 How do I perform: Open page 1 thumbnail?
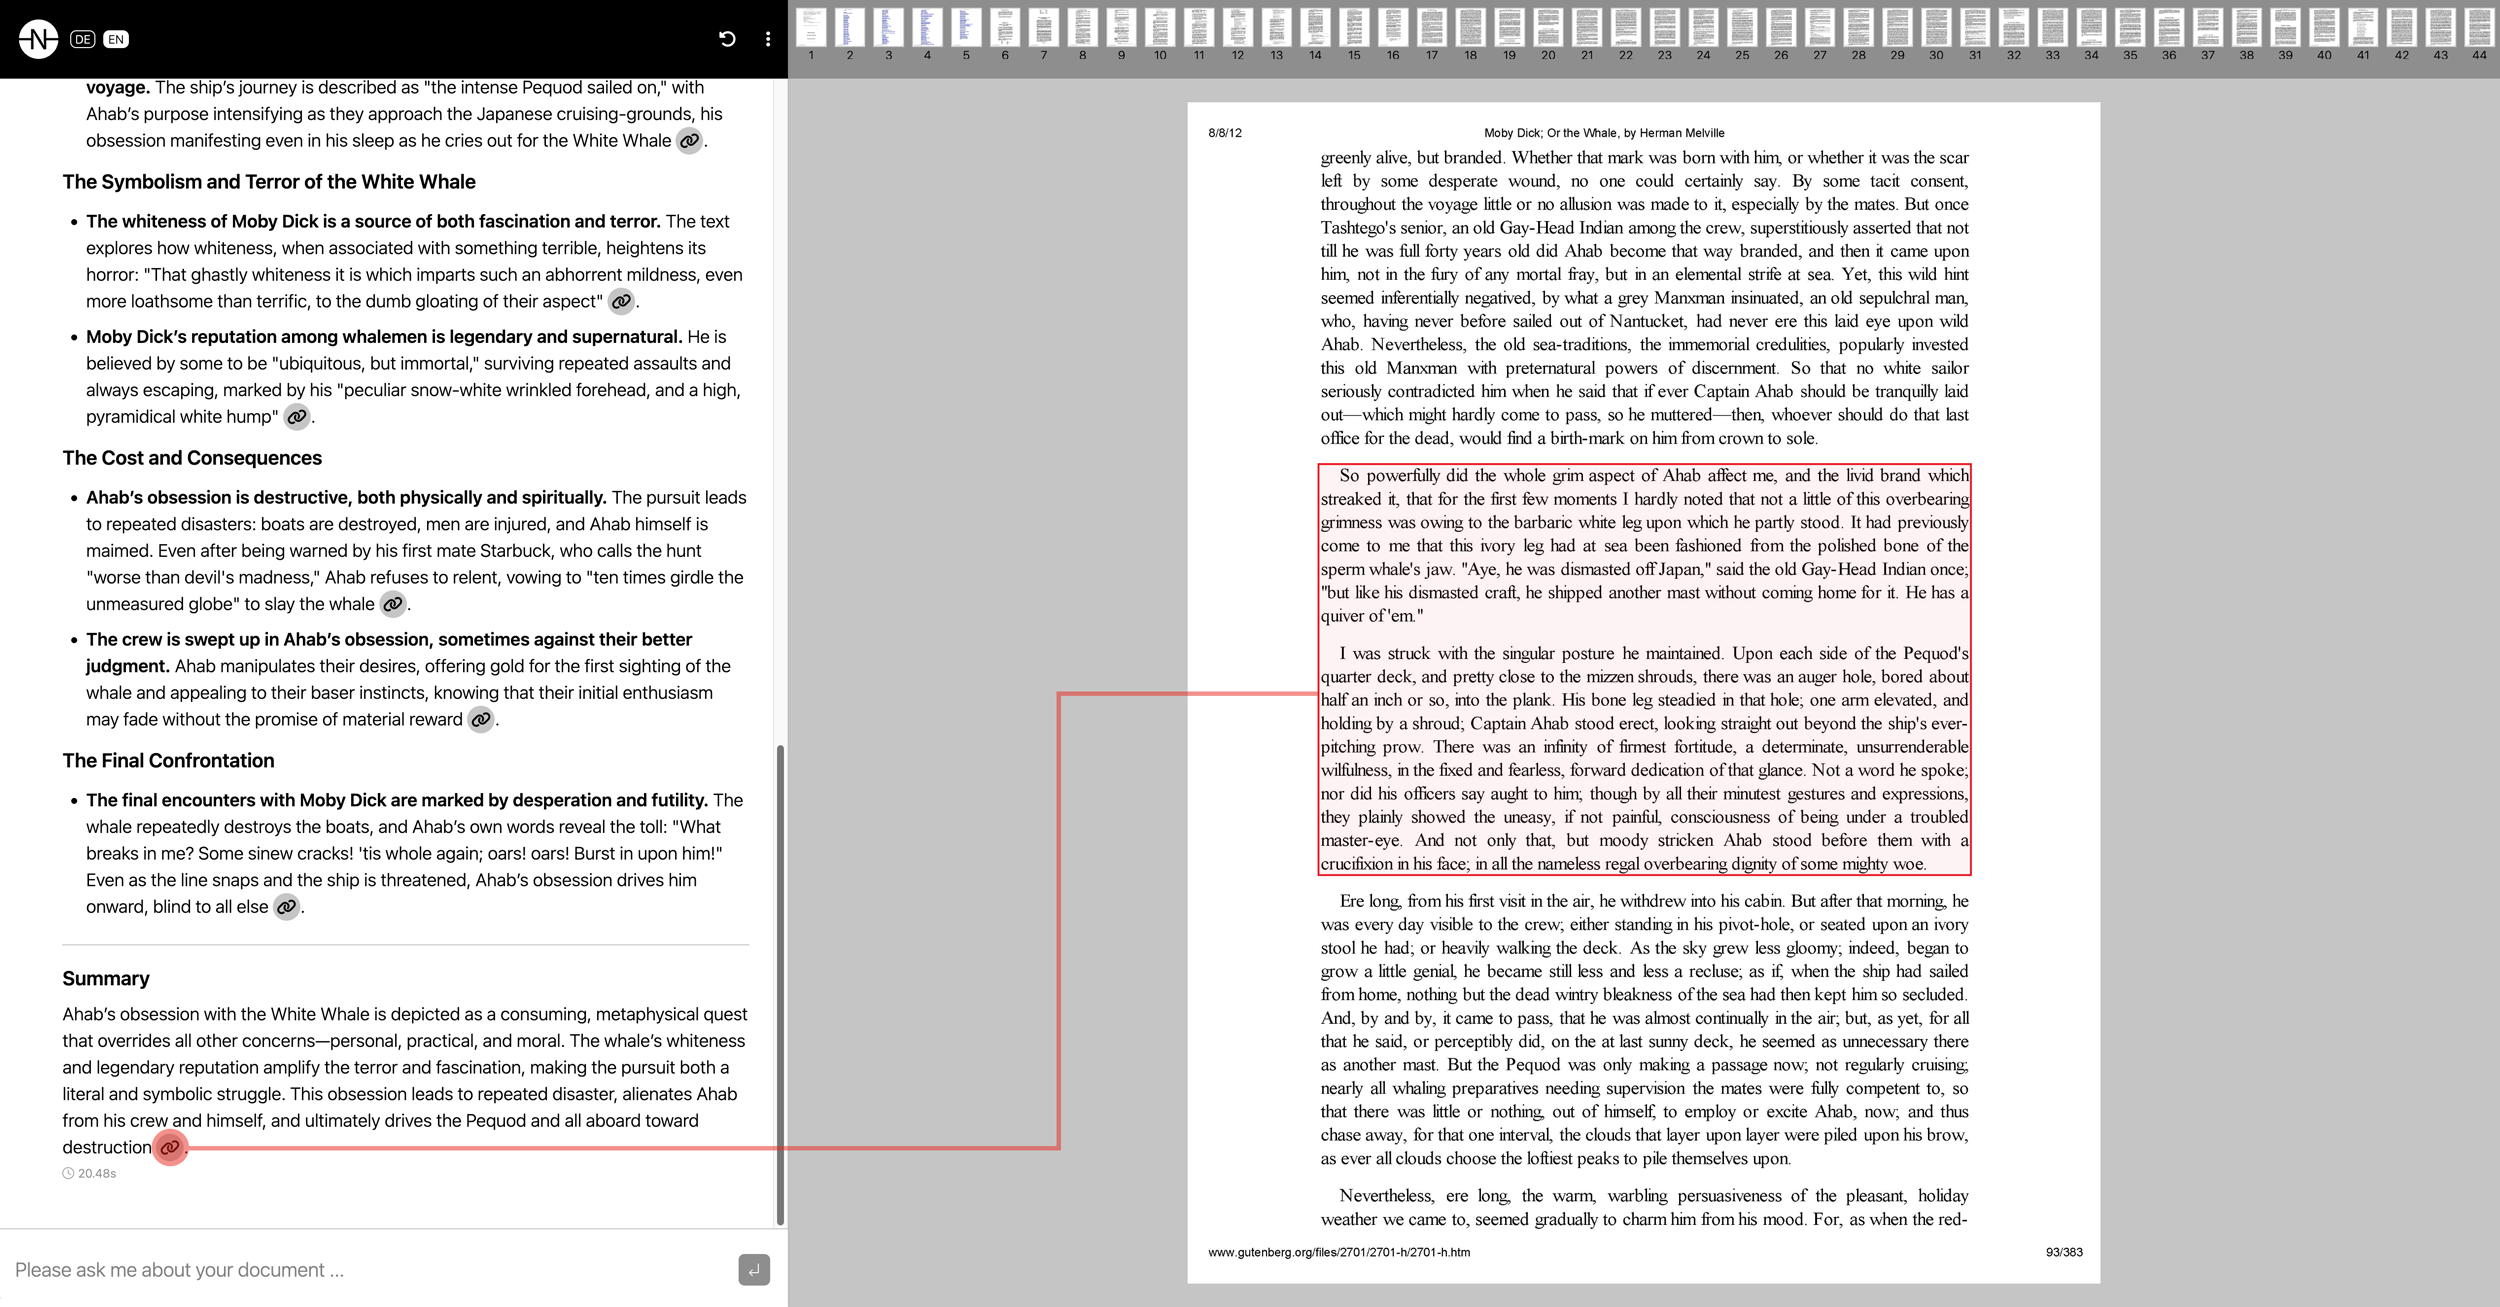pos(811,29)
